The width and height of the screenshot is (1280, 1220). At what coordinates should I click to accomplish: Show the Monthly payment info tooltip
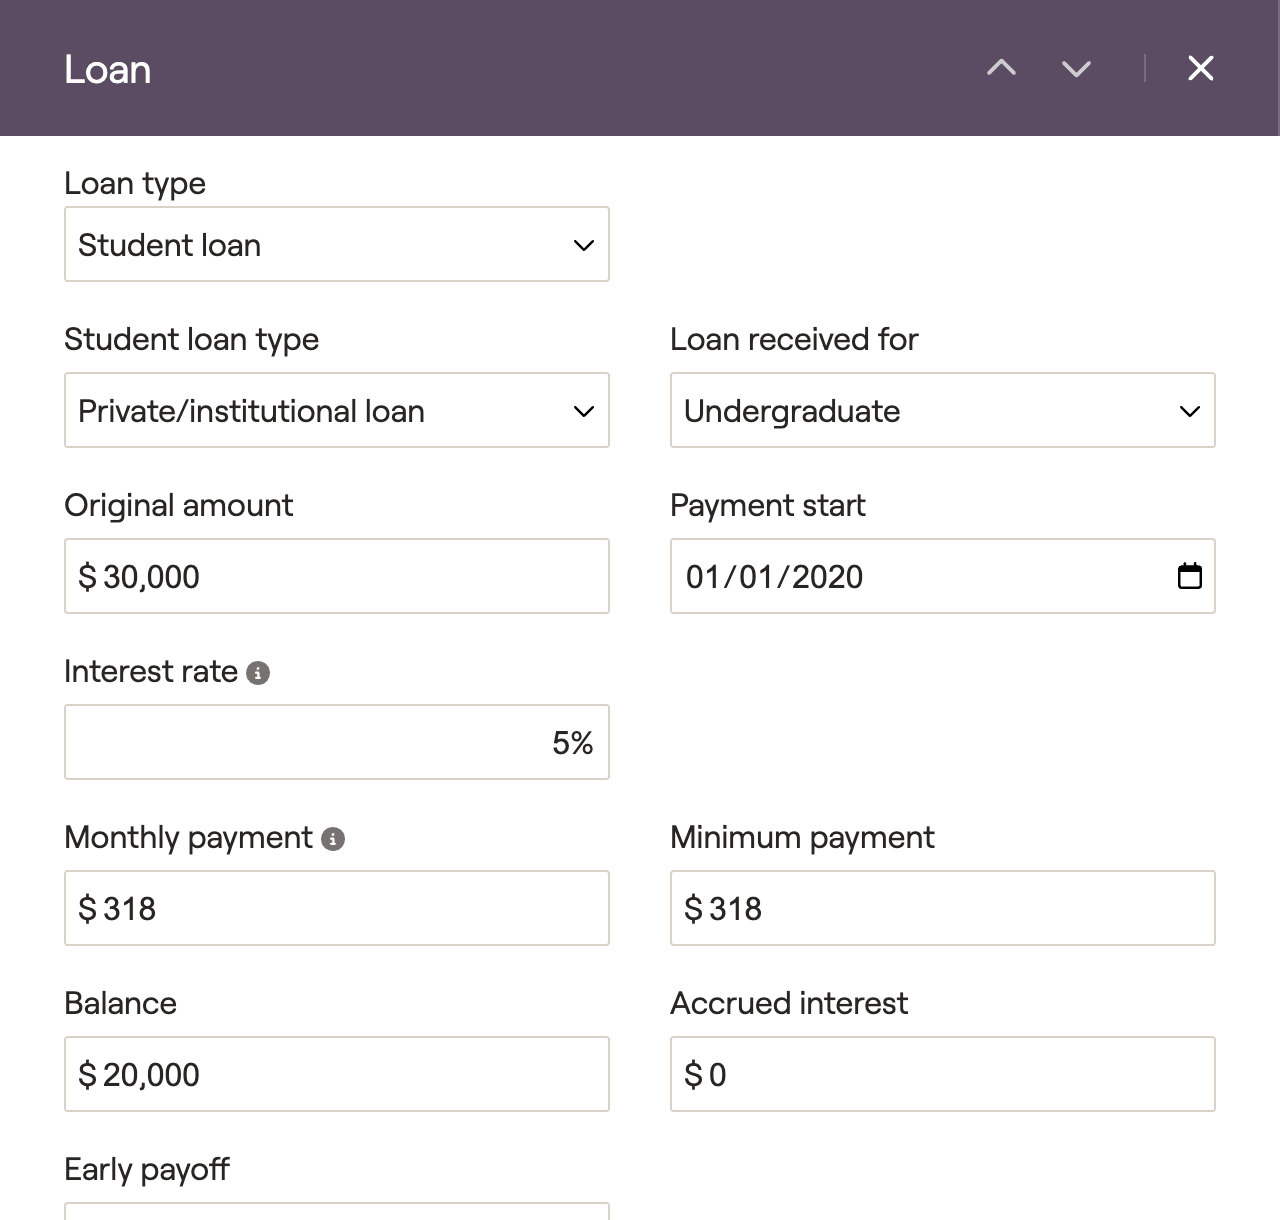pyautogui.click(x=333, y=839)
